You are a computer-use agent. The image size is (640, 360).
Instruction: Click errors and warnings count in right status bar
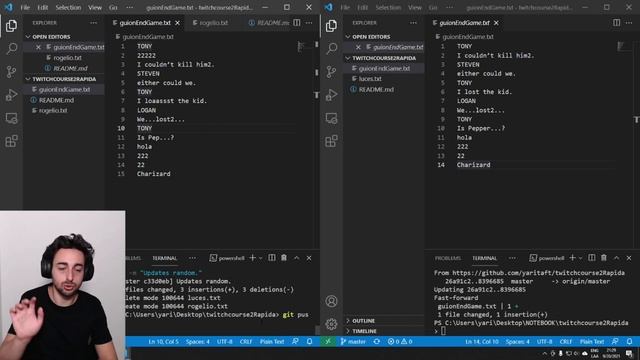[x=400, y=341]
